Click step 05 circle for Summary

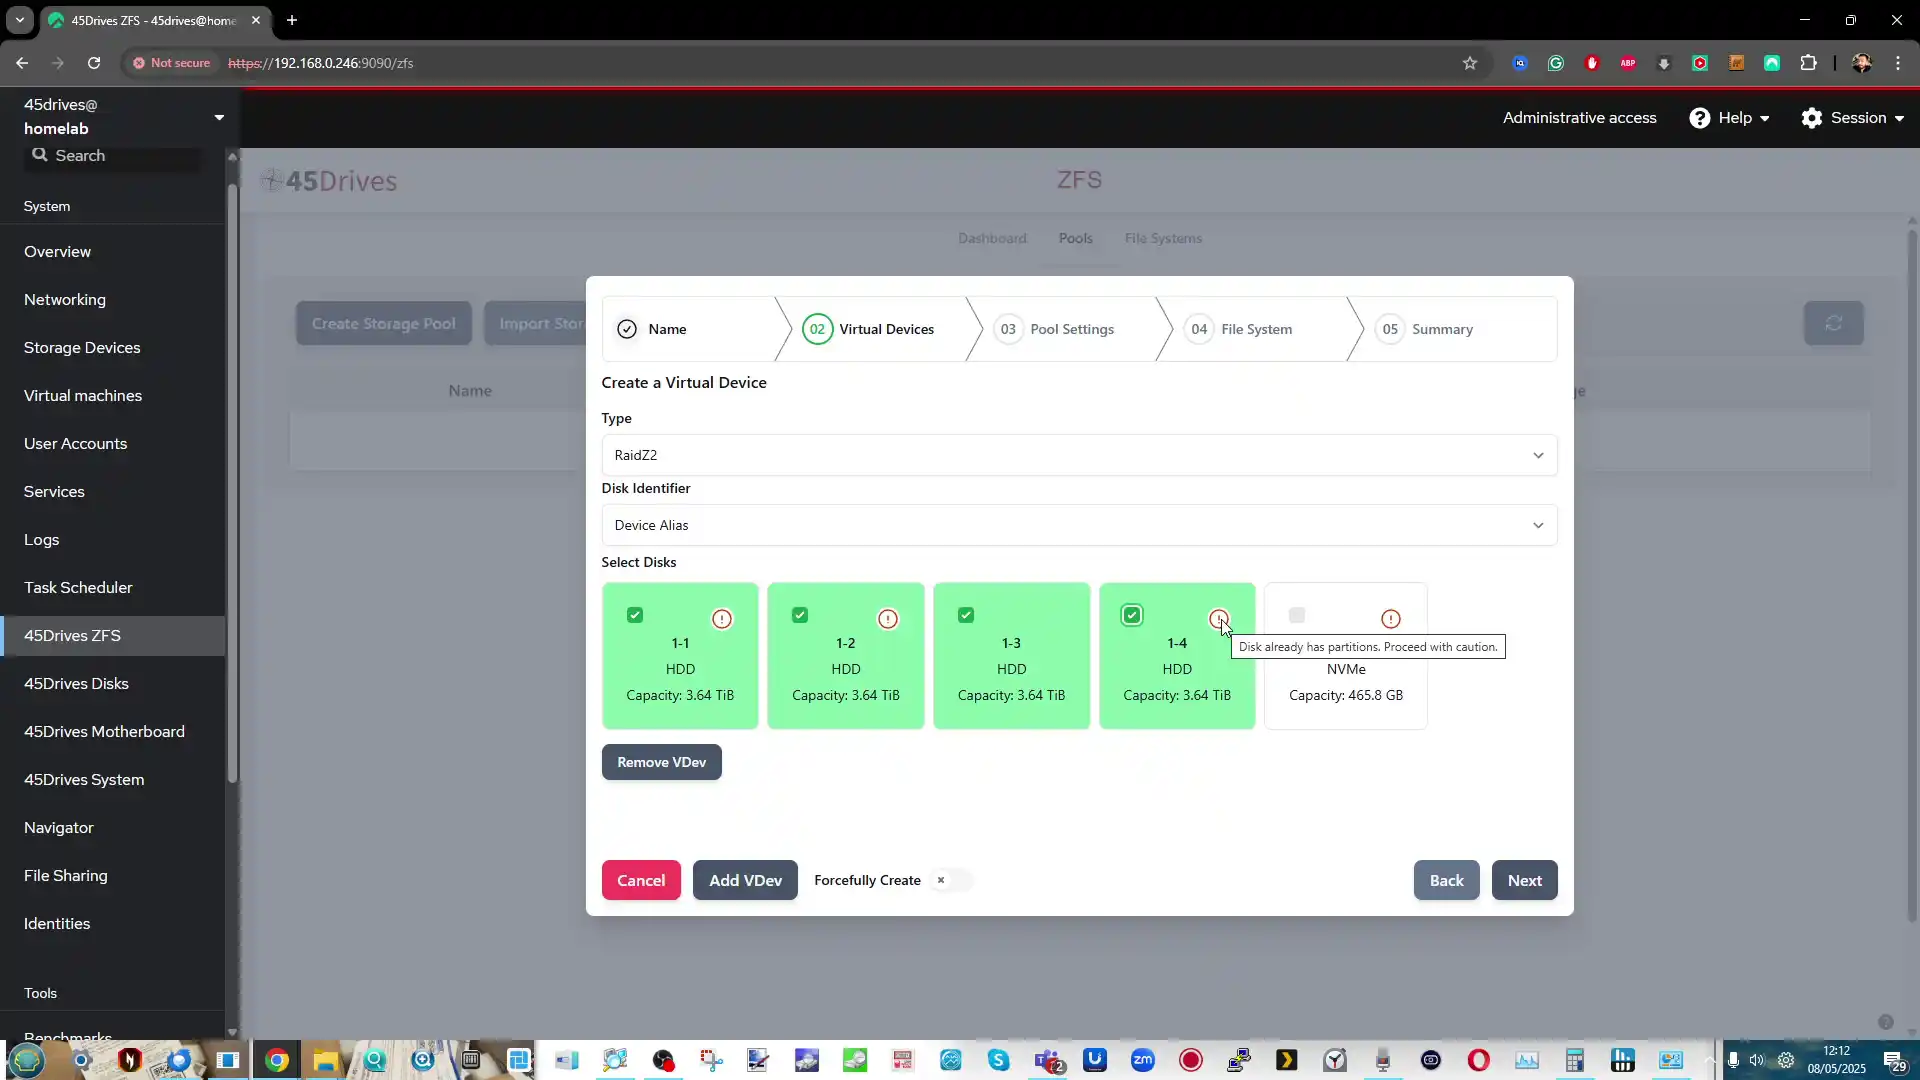(x=1390, y=329)
